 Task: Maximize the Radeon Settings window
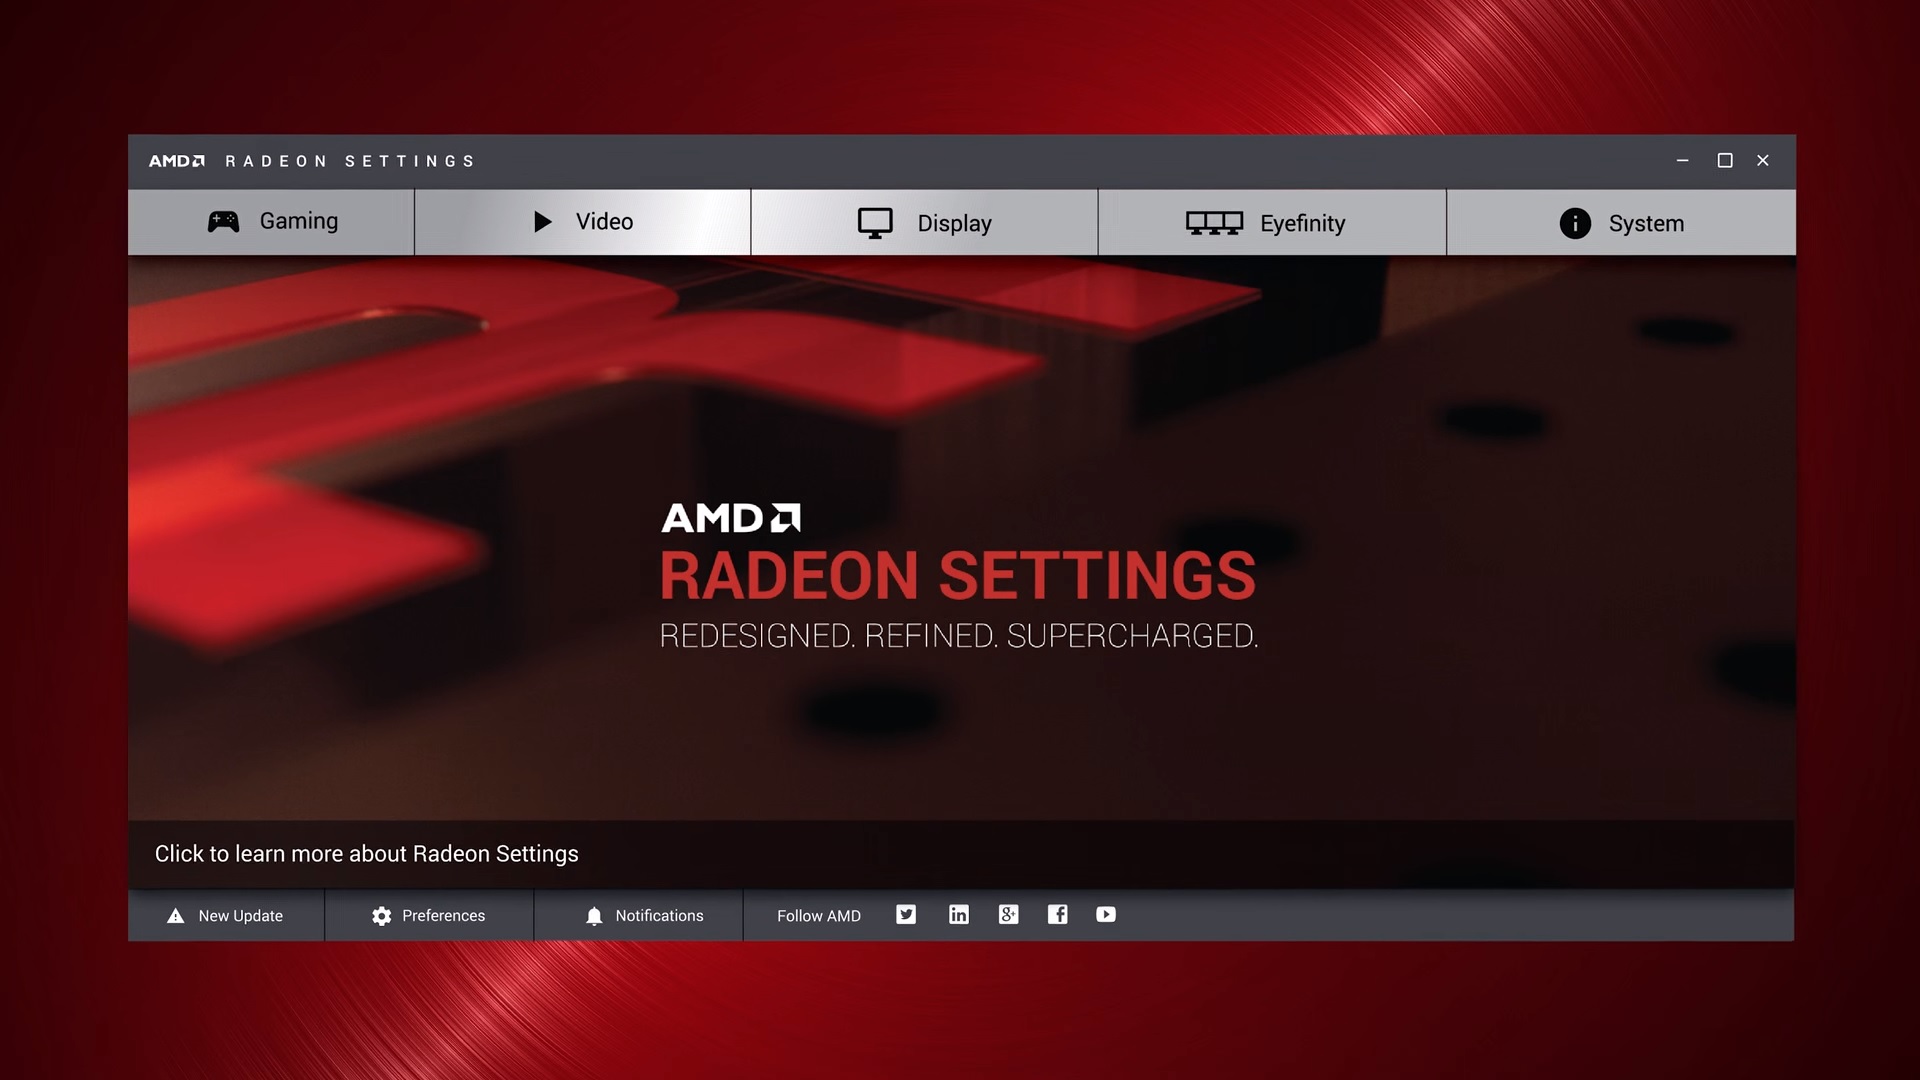1725,161
